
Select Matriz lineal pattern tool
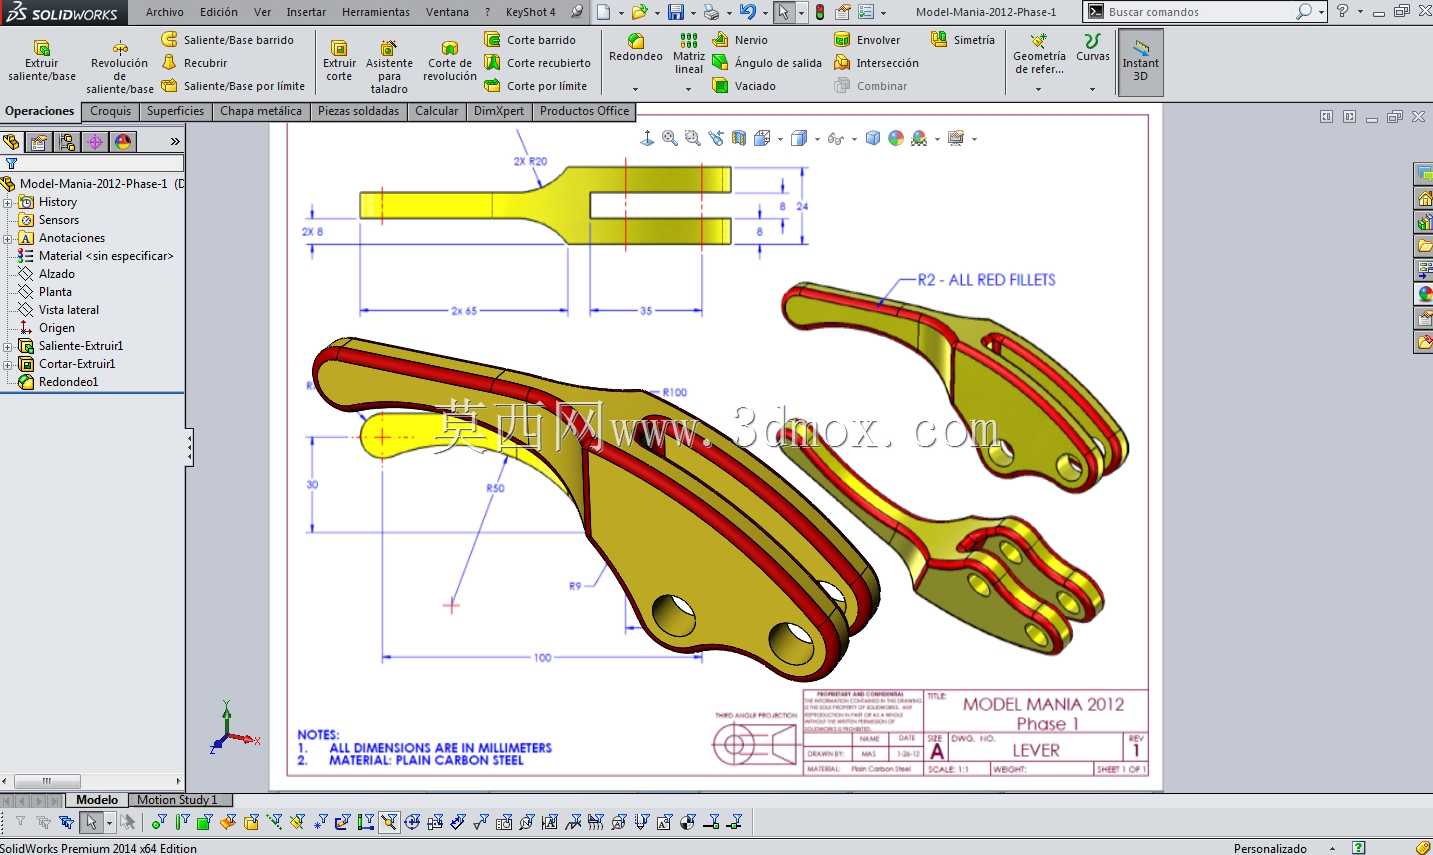689,54
